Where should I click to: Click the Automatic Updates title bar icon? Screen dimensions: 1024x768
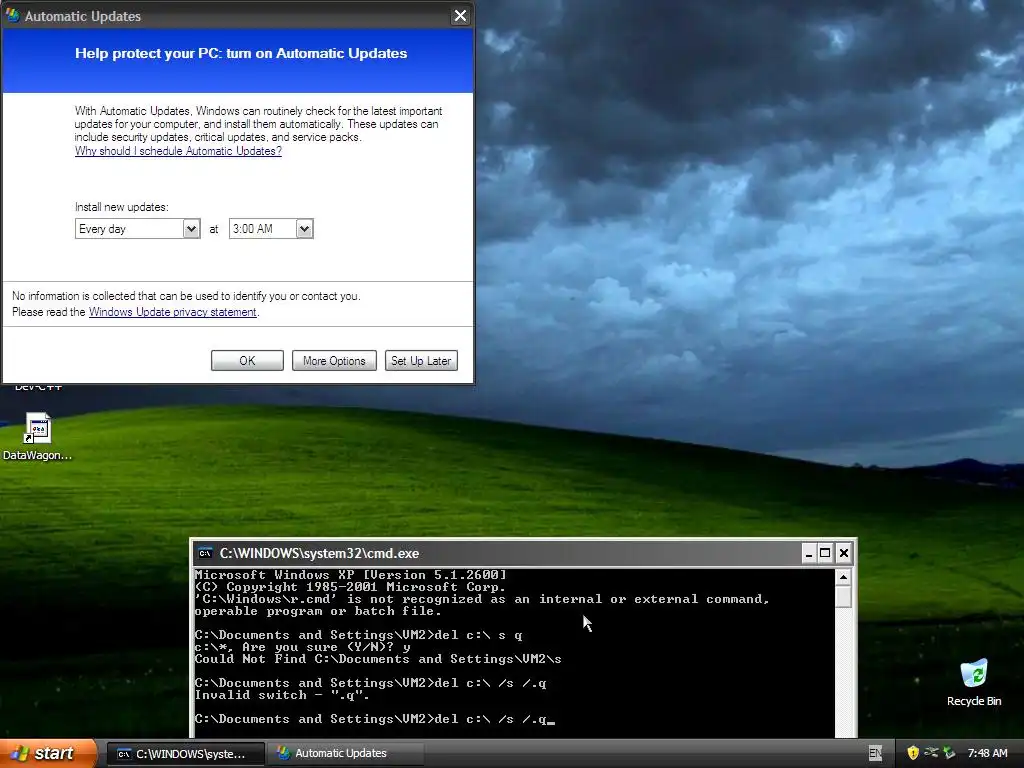pyautogui.click(x=12, y=16)
